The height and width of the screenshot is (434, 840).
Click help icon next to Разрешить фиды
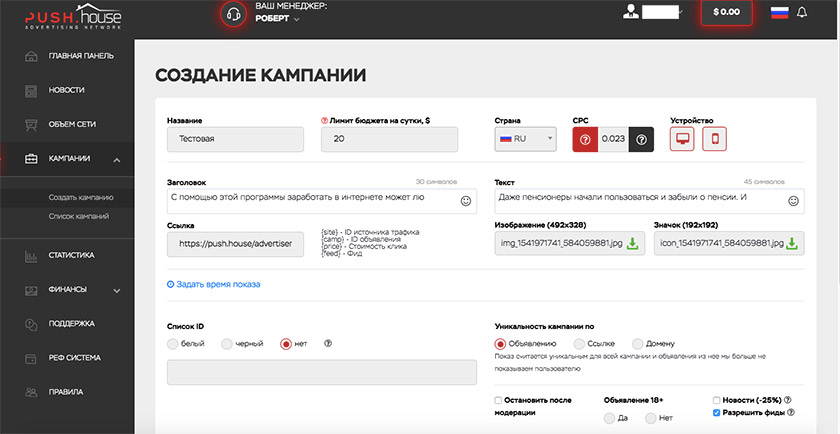pyautogui.click(x=791, y=413)
